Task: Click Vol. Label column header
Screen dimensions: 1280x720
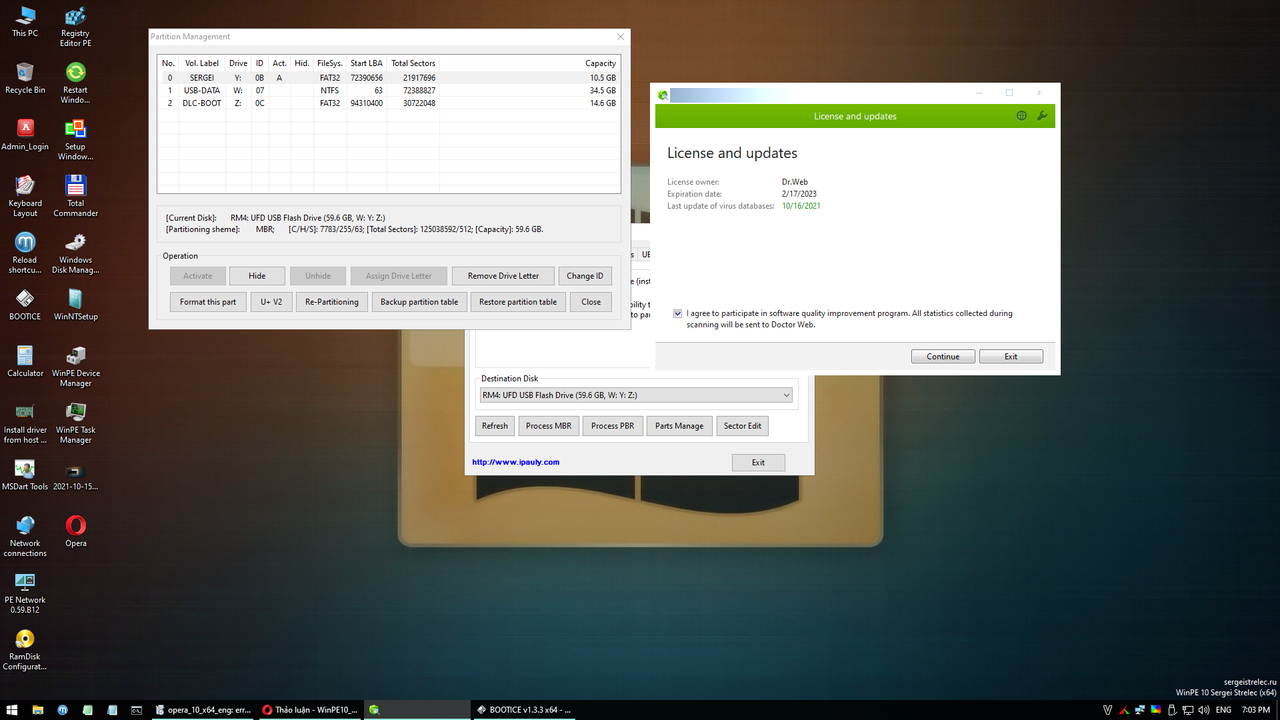Action: point(202,63)
